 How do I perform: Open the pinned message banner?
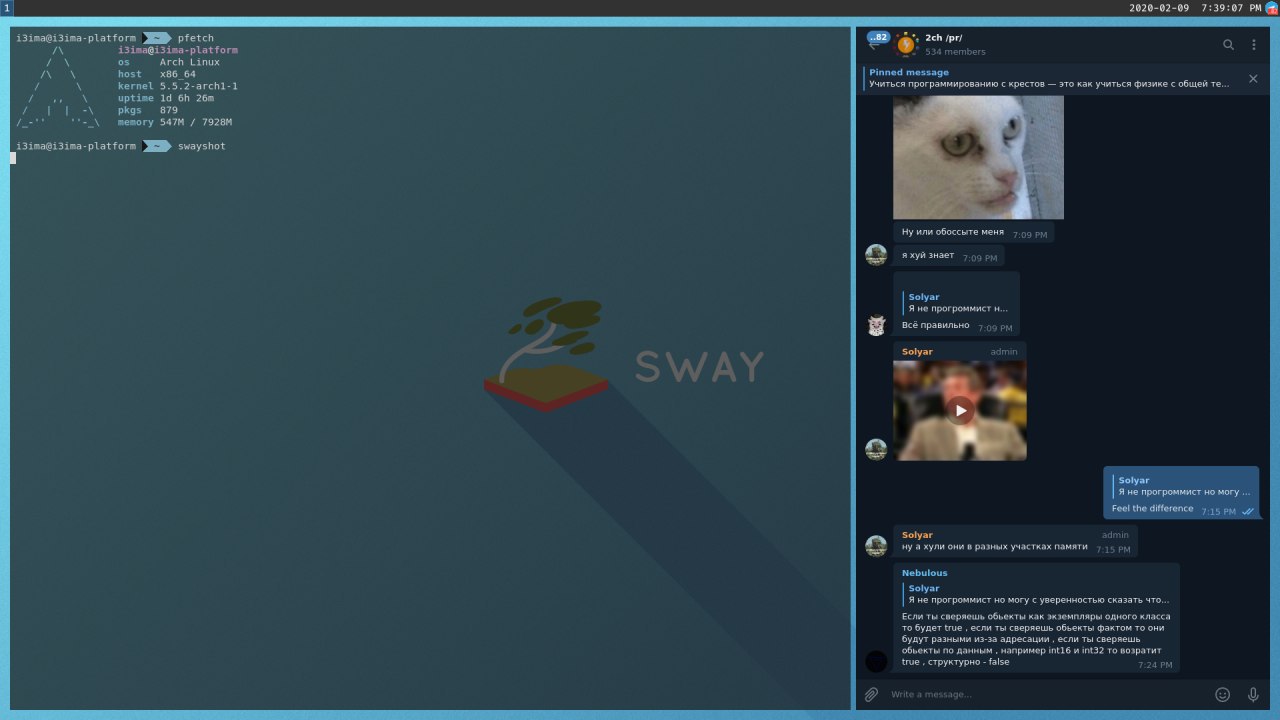pyautogui.click(x=1050, y=78)
